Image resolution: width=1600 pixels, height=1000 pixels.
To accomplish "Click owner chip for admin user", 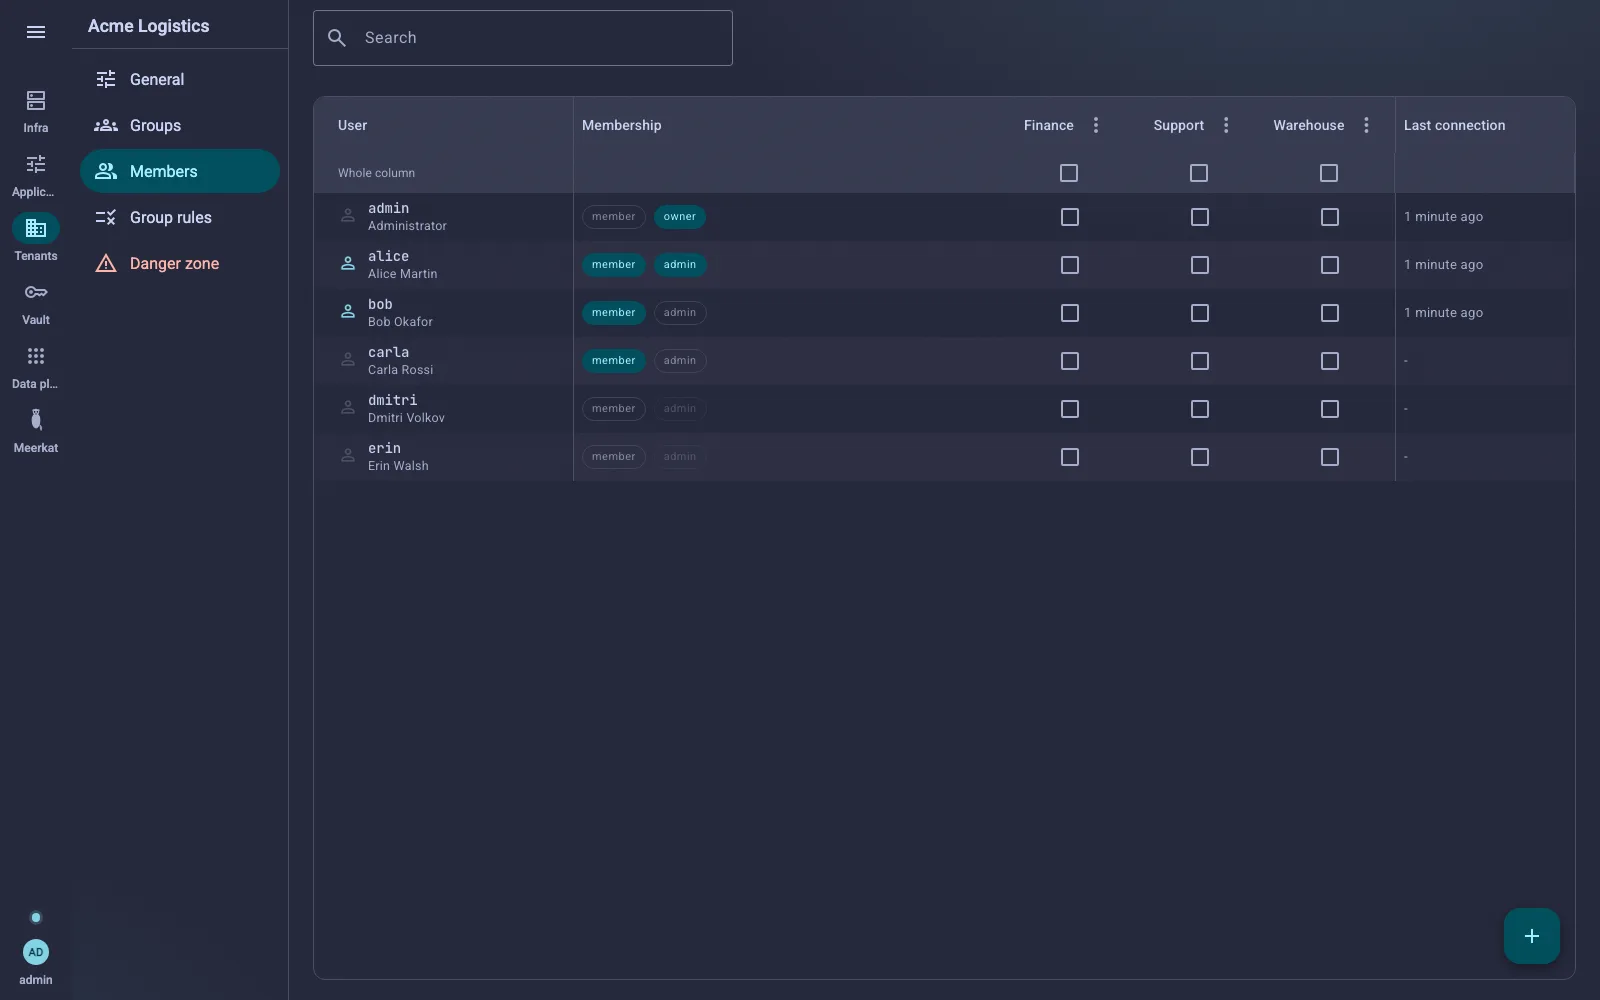I will click(x=680, y=217).
